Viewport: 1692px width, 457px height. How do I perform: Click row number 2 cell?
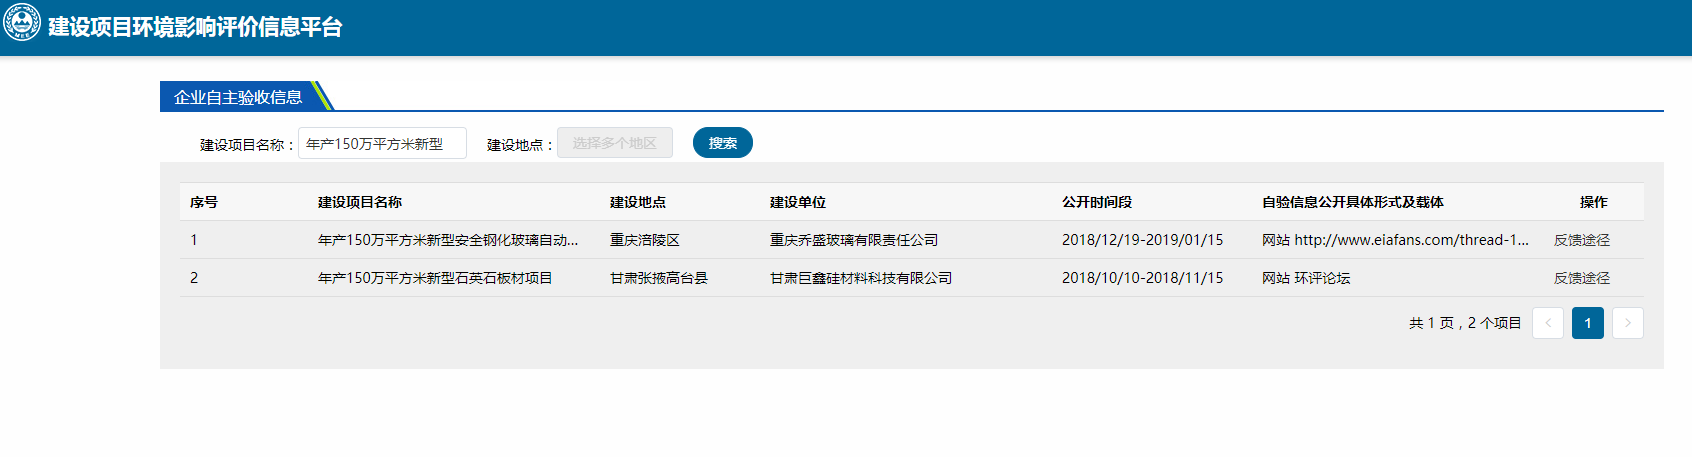pos(194,278)
